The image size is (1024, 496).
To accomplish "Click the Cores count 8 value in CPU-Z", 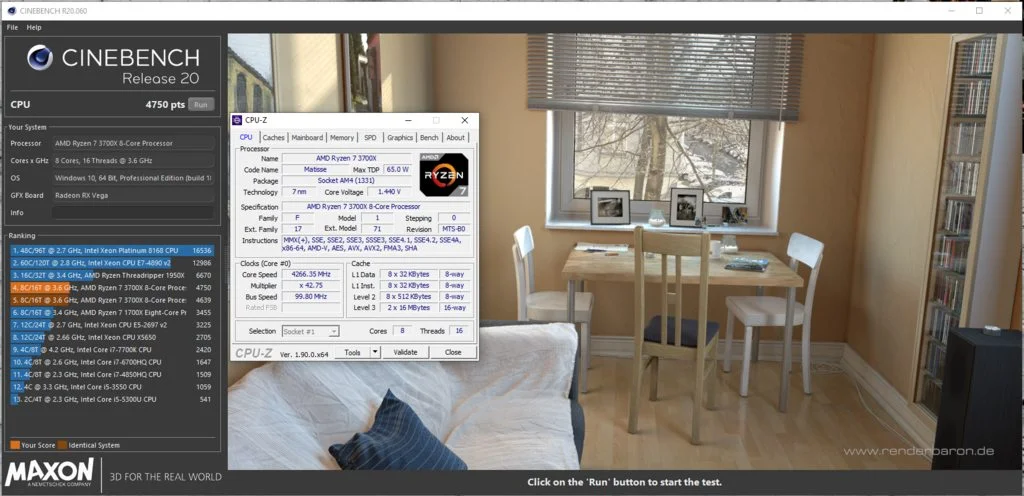I will coord(402,332).
